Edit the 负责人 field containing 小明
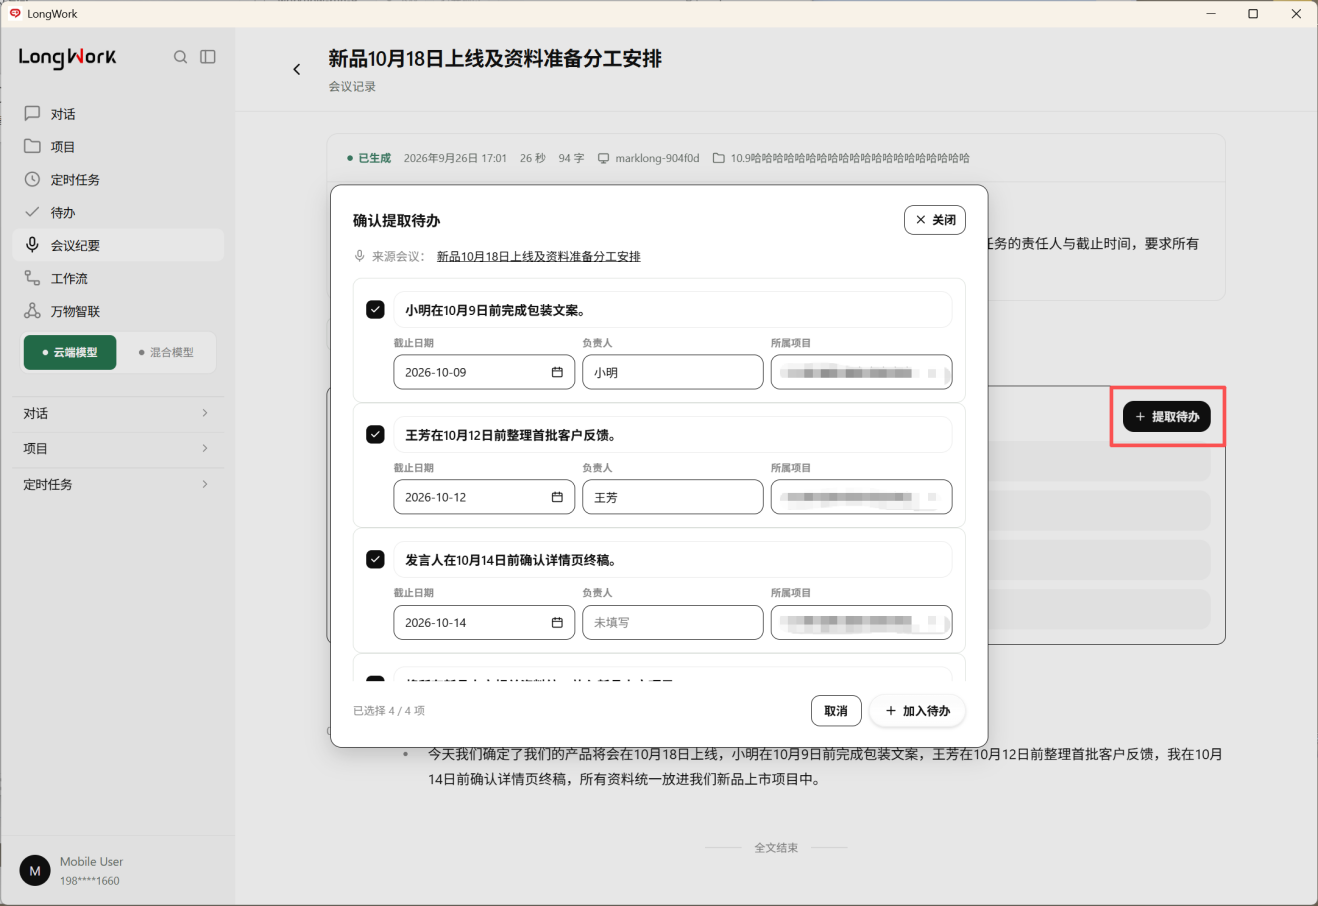This screenshot has width=1318, height=906. [673, 372]
